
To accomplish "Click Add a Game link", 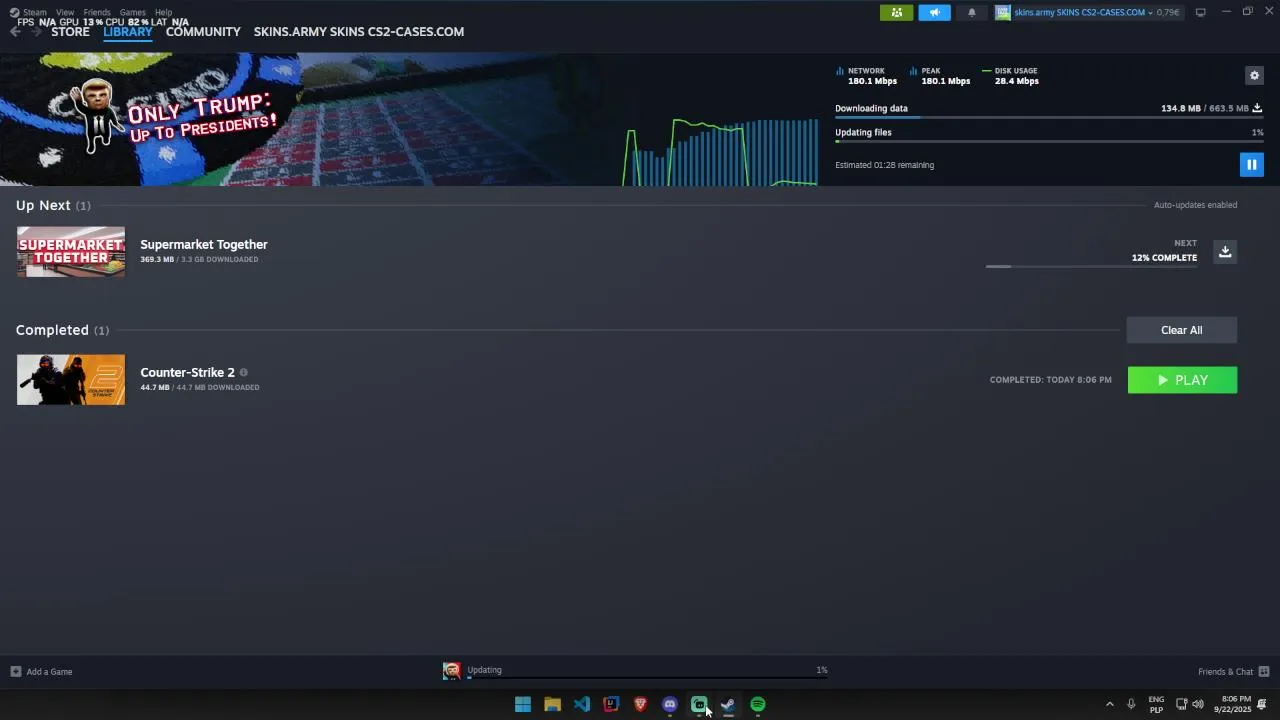I will [x=49, y=671].
